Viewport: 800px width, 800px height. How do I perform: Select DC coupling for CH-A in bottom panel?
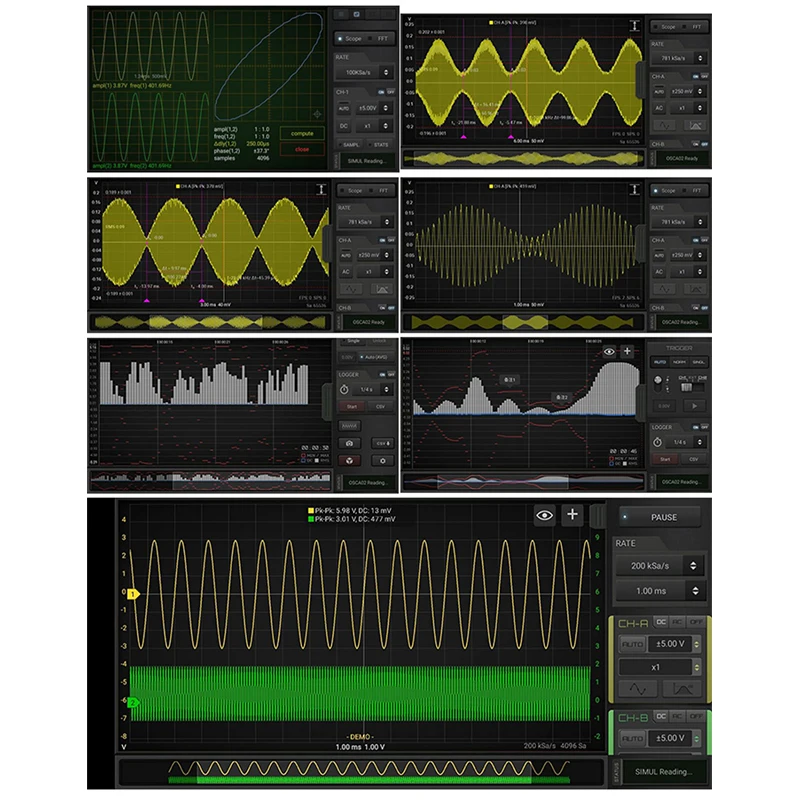[661, 622]
